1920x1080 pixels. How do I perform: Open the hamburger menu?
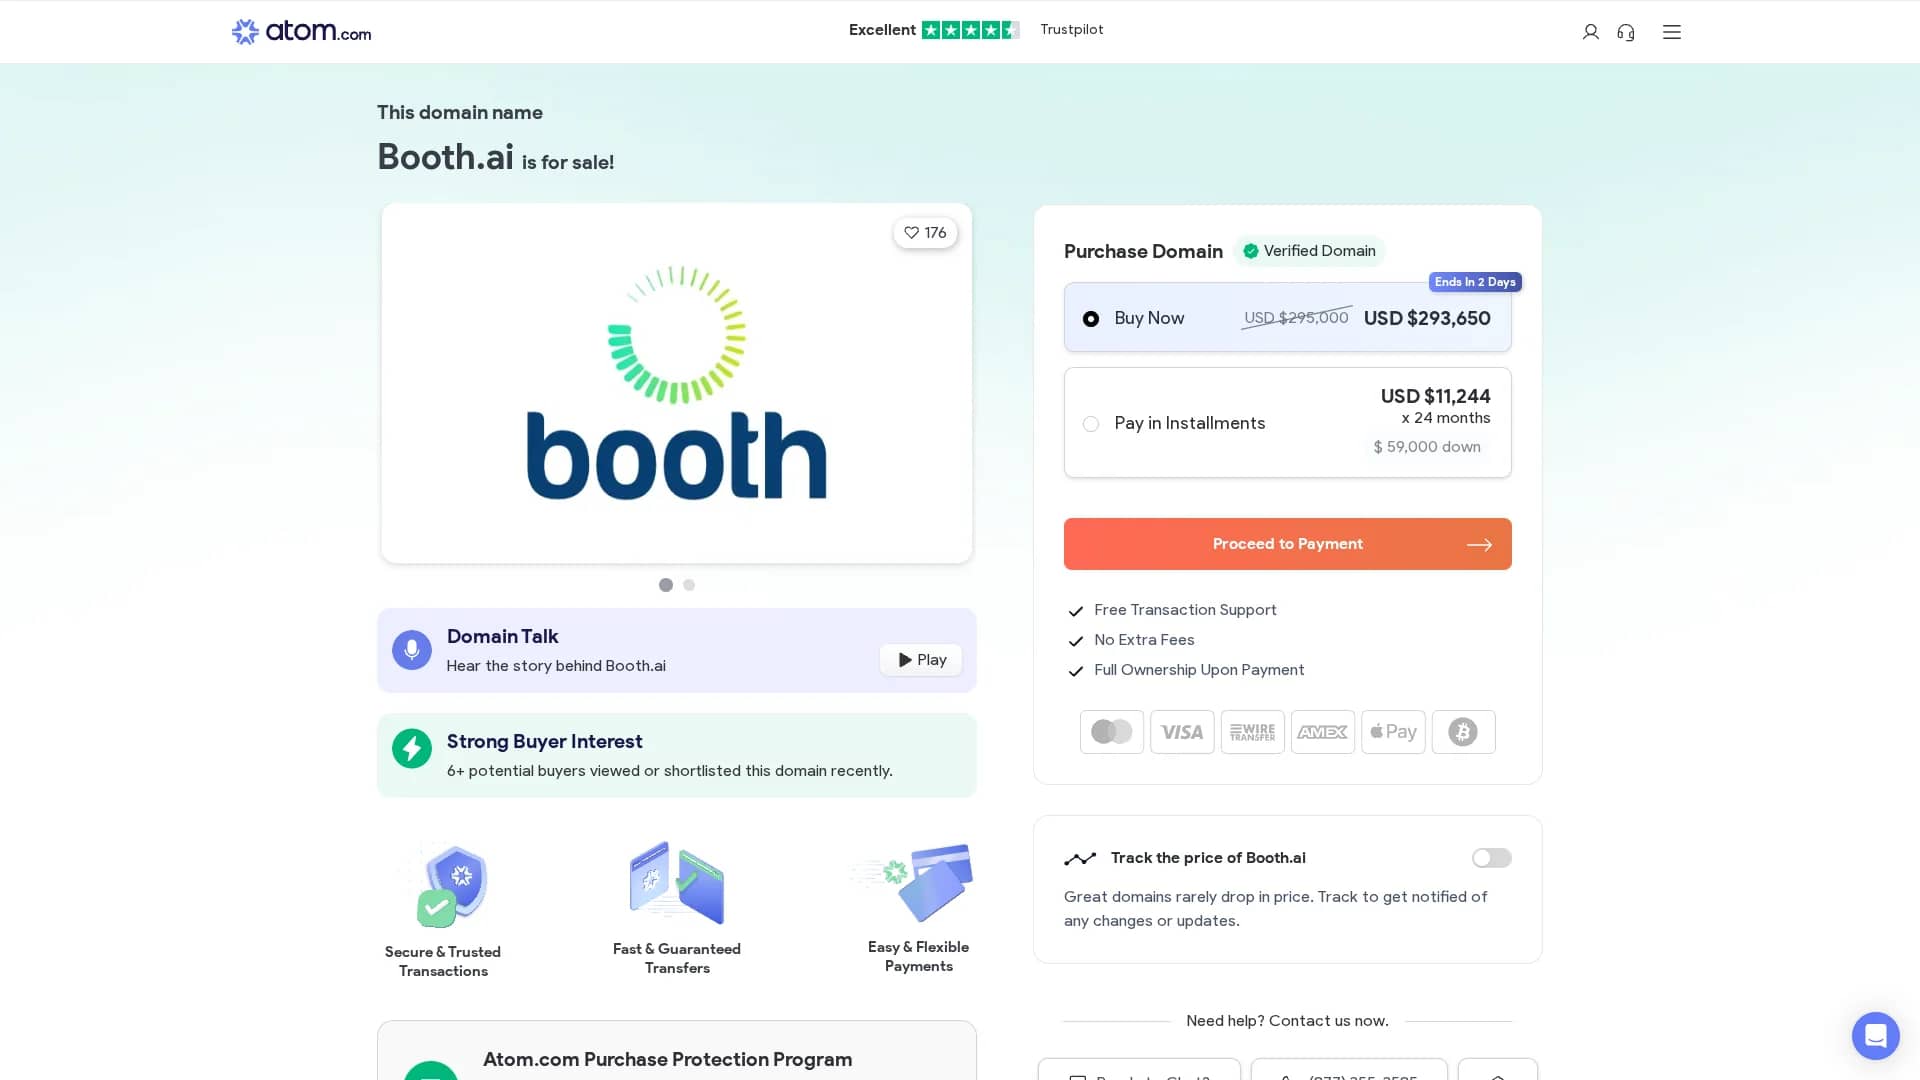click(x=1672, y=32)
